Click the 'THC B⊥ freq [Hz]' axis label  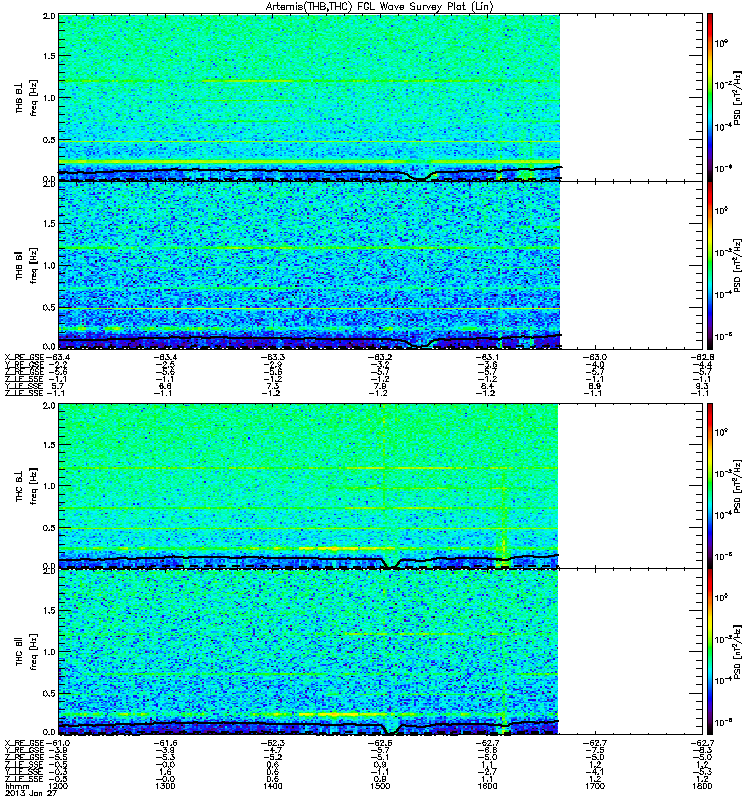tap(27, 486)
